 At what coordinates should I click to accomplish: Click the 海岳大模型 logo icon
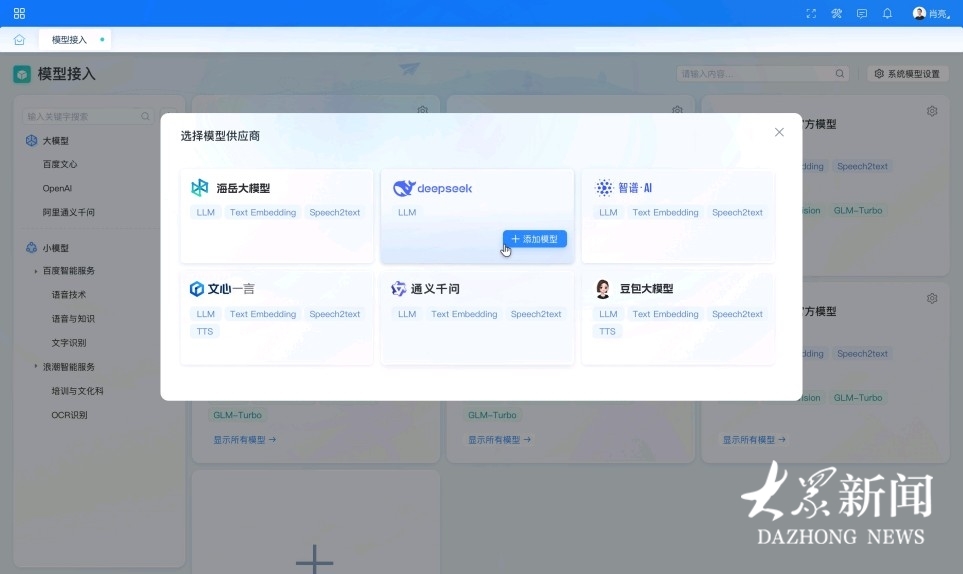point(200,188)
